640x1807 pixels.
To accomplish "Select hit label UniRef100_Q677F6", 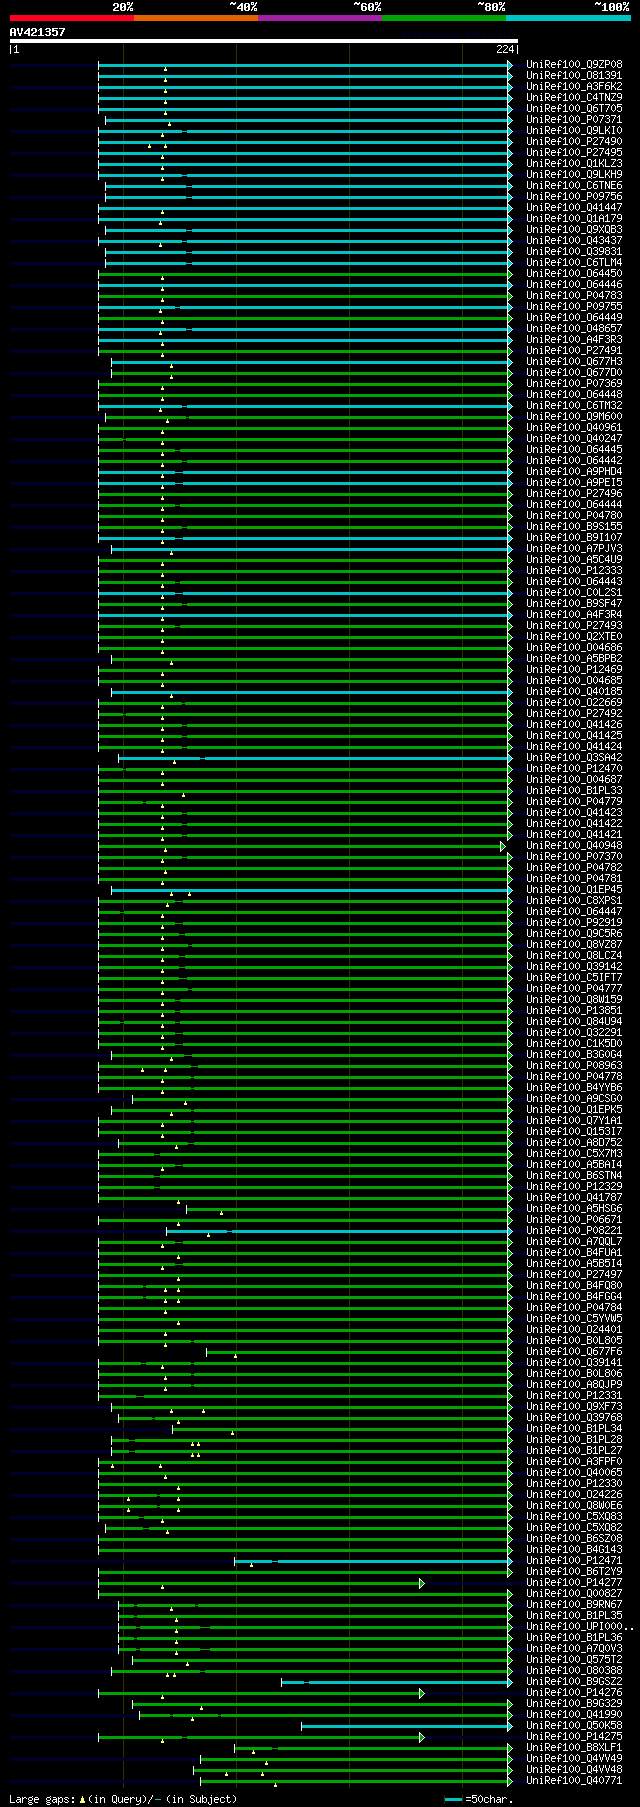I will [574, 1352].
